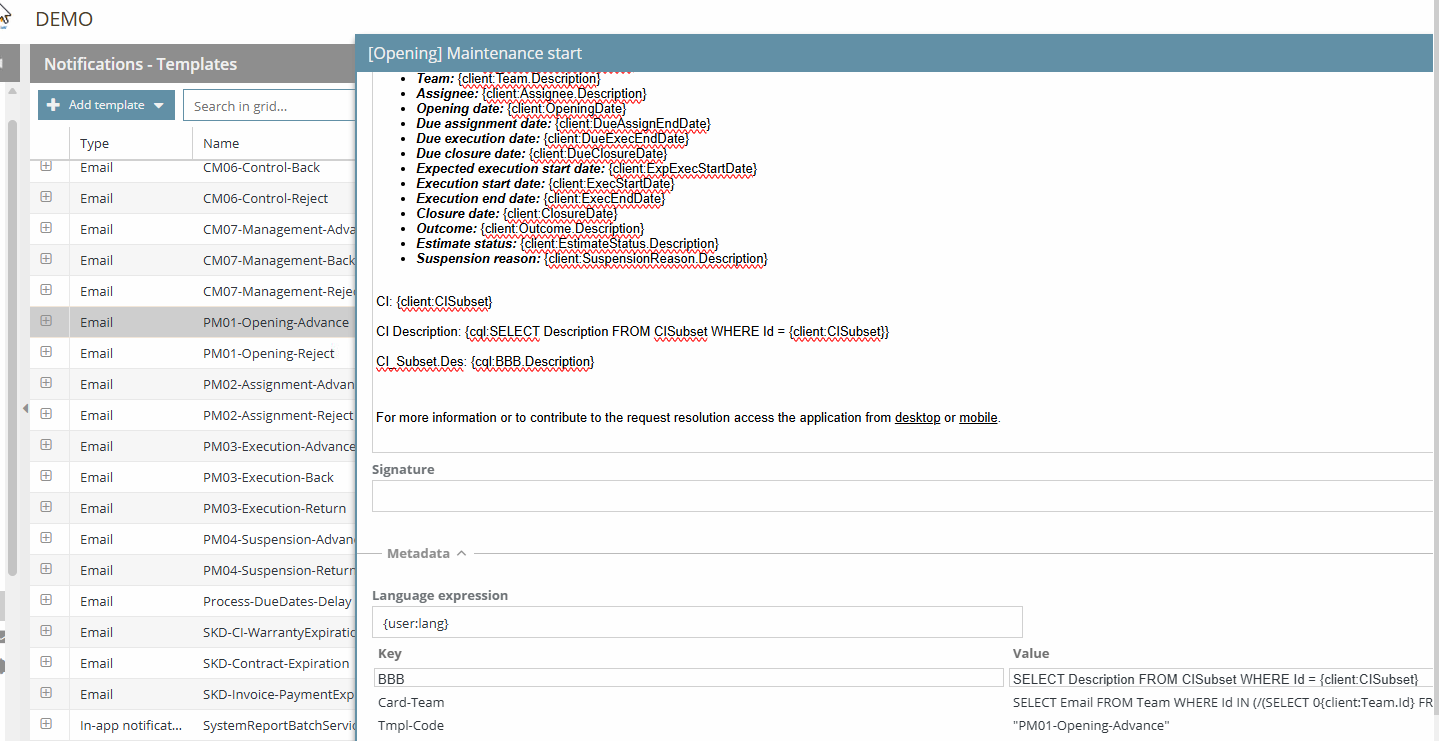Click plus icon beside PM04-Suspension-Advance
The height and width of the screenshot is (741, 1439).
[x=46, y=538]
